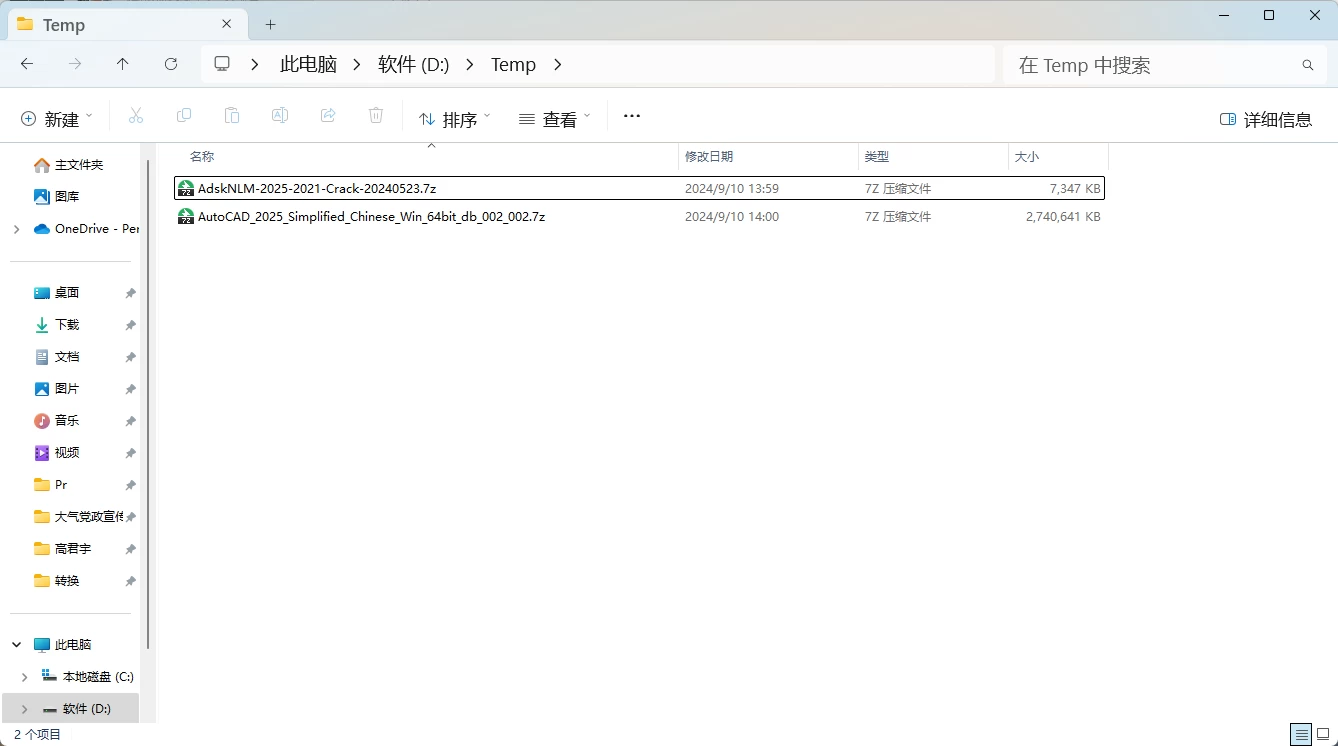The width and height of the screenshot is (1338, 746).
Task: Open the 新建 dropdown
Action: coord(57,119)
